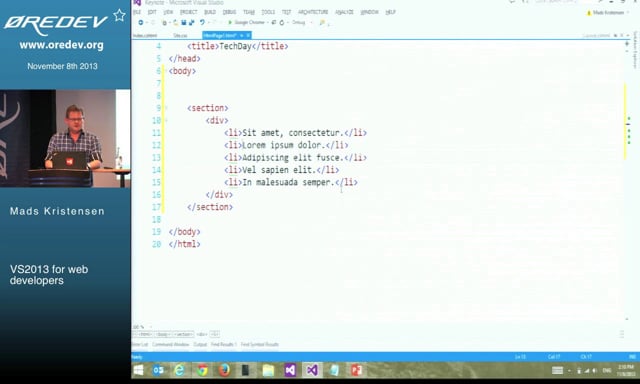The width and height of the screenshot is (640, 384).
Task: Click the on-screen keyboard tray icon
Action: 557,371
